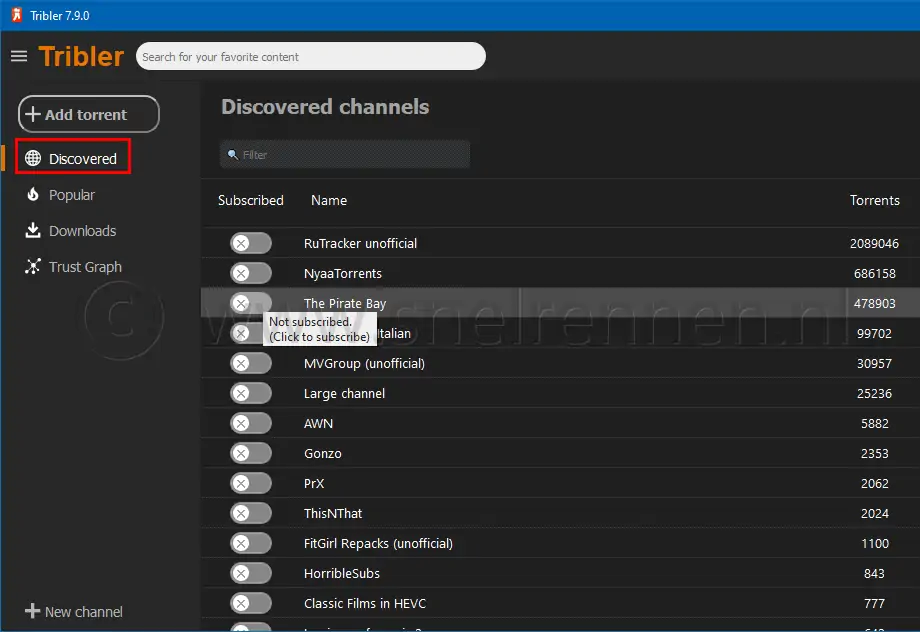This screenshot has height=632, width=920.
Task: Toggle subscription for PrX
Action: click(251, 483)
